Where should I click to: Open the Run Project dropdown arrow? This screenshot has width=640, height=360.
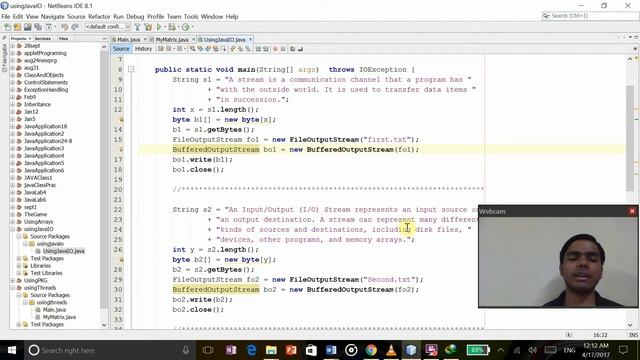tap(165, 27)
